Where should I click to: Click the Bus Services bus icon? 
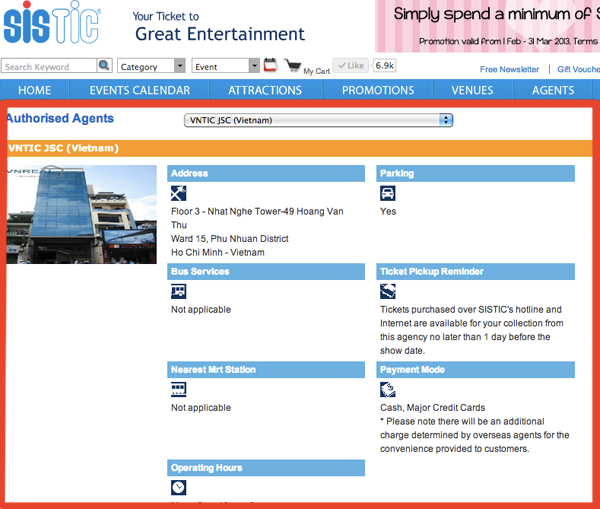[x=178, y=292]
